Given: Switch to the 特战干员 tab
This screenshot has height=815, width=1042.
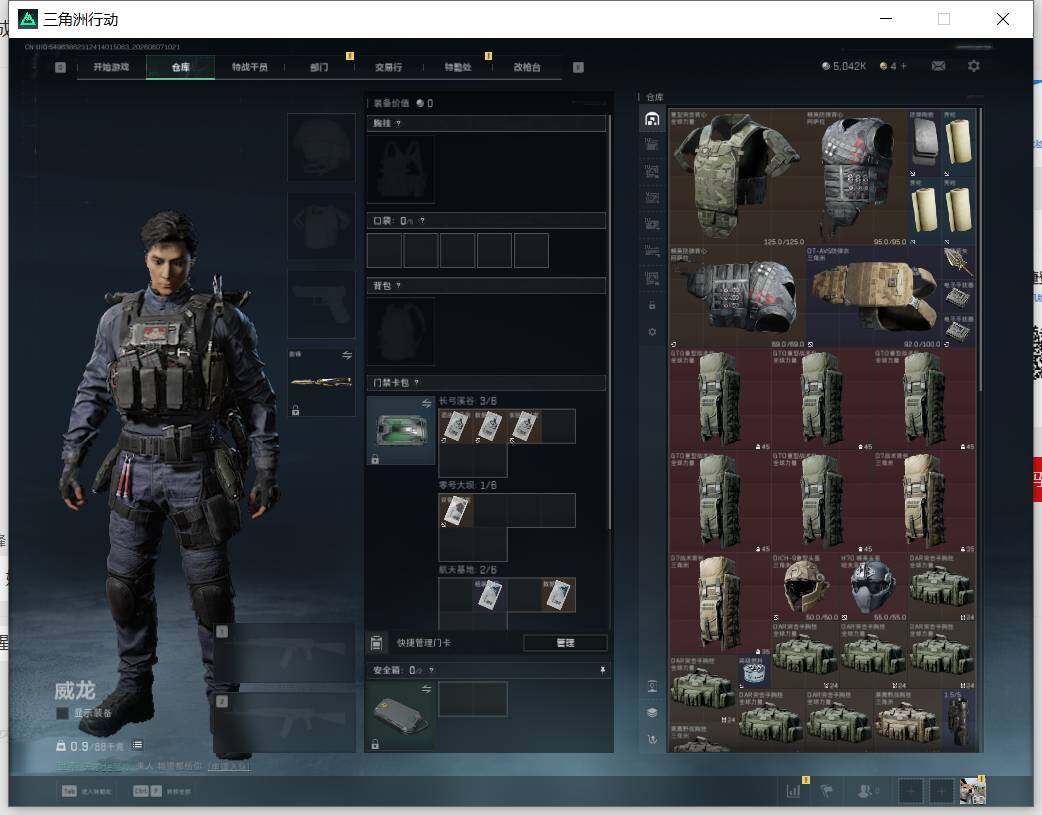Looking at the screenshot, I should click(x=249, y=67).
